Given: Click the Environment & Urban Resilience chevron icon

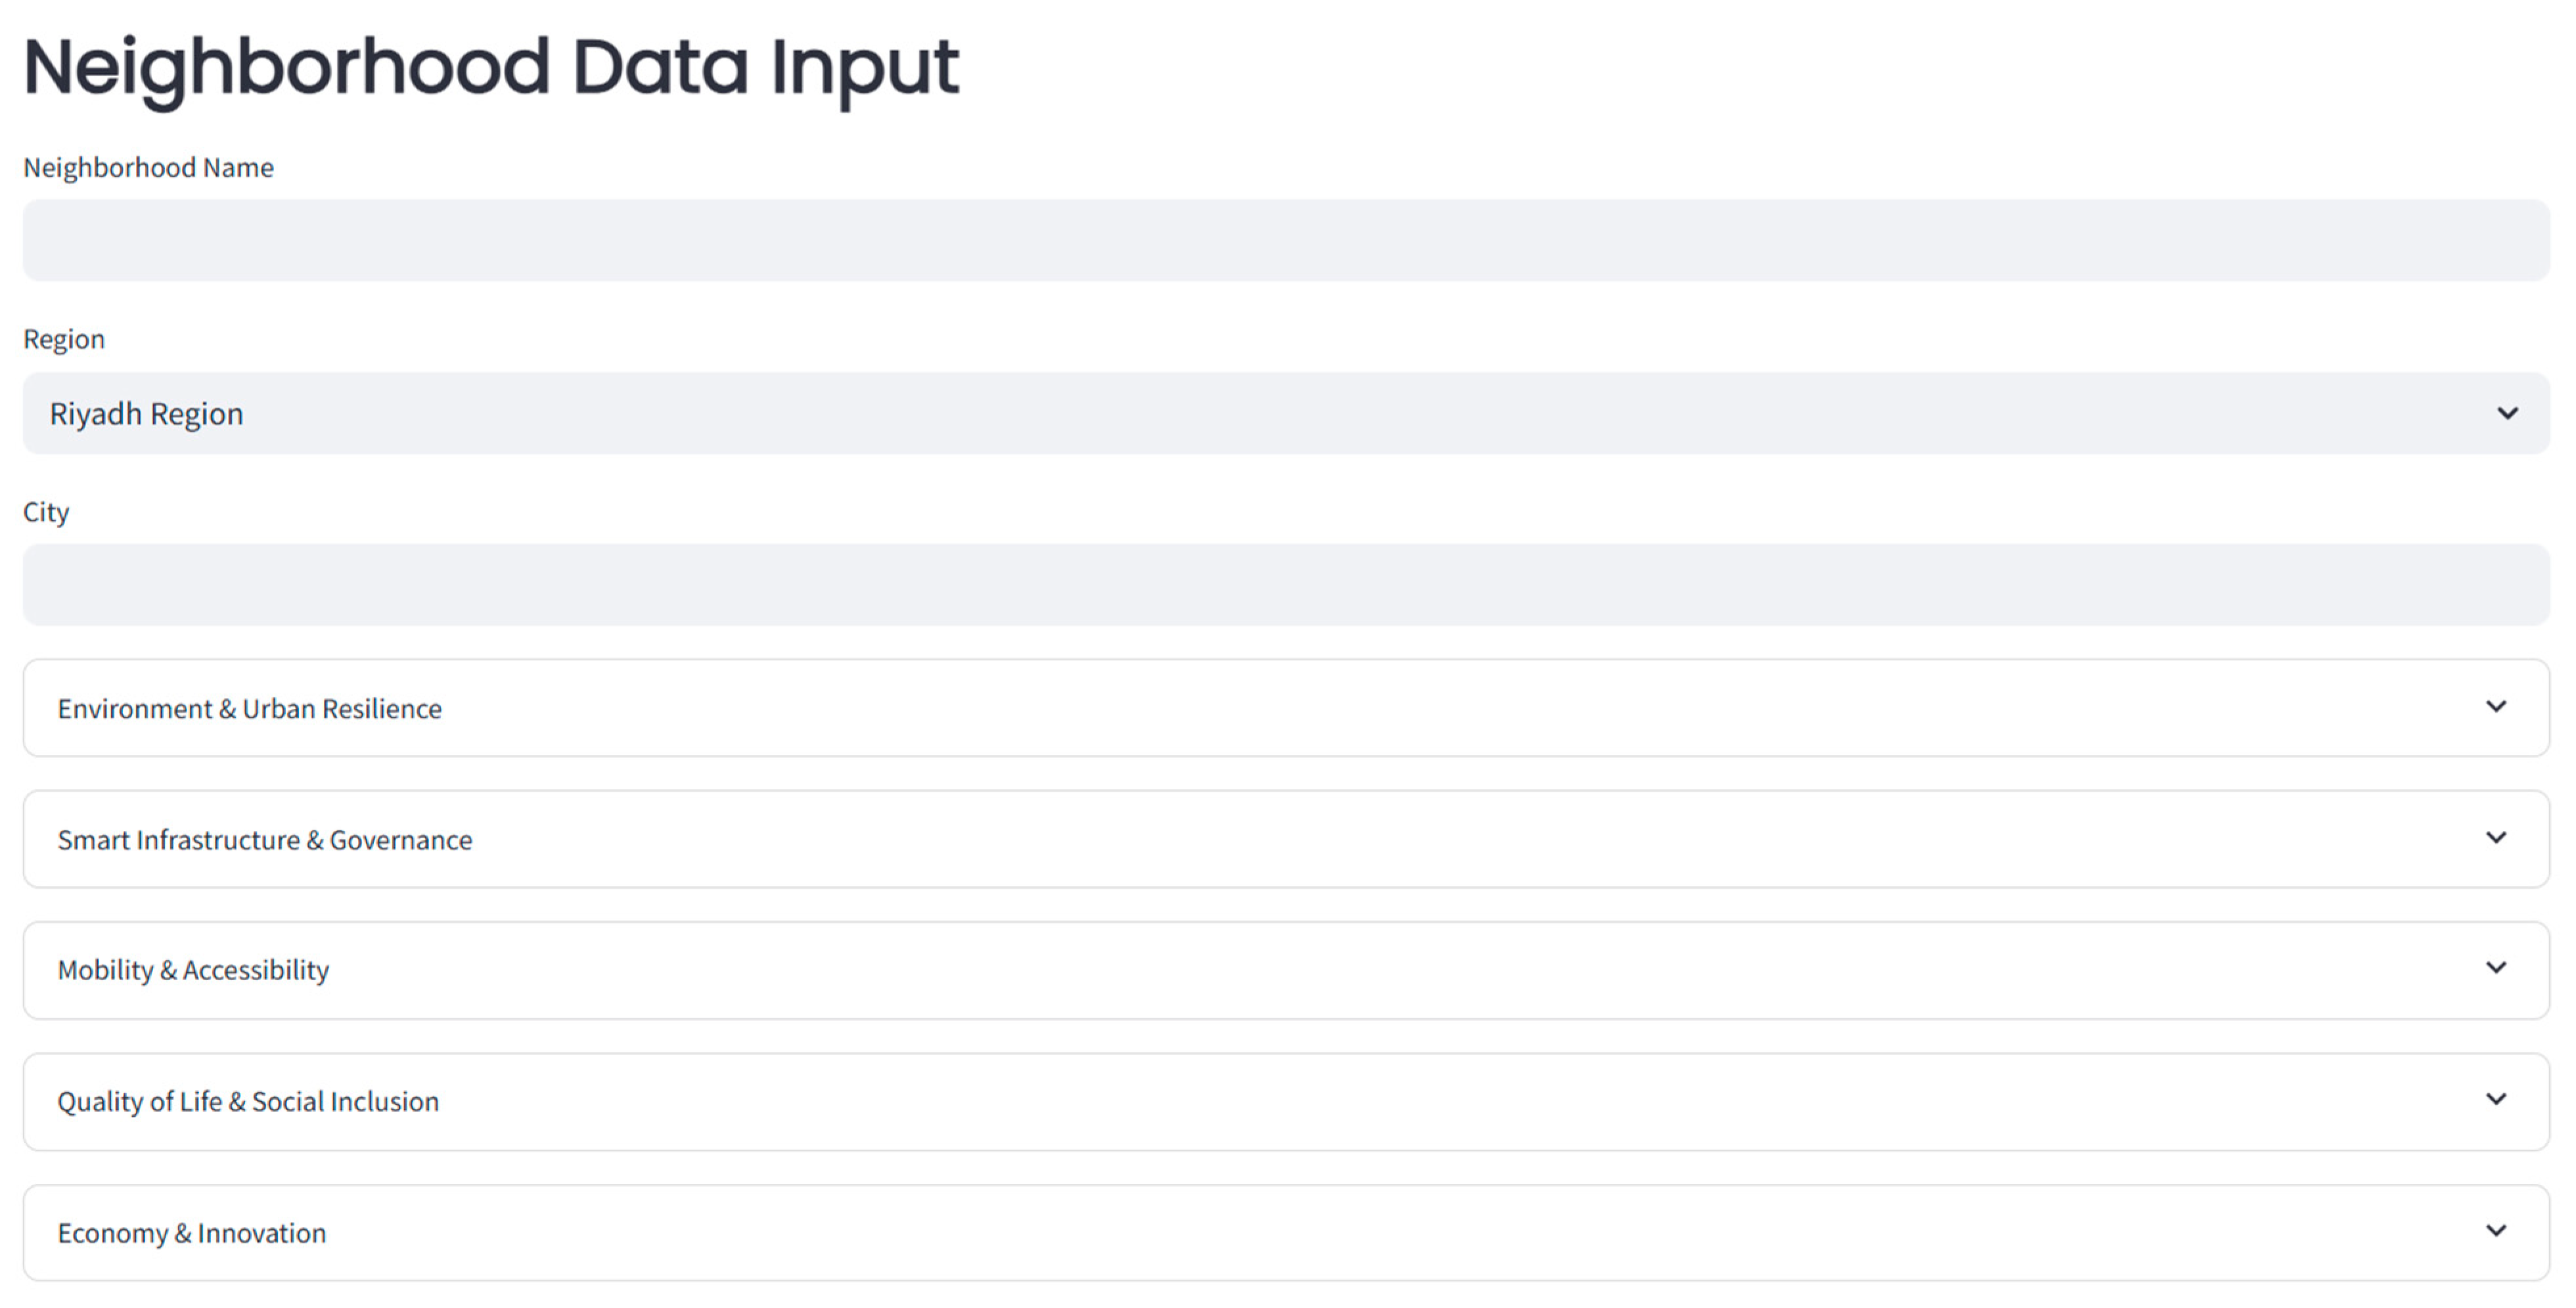Looking at the screenshot, I should pos(2496,707).
